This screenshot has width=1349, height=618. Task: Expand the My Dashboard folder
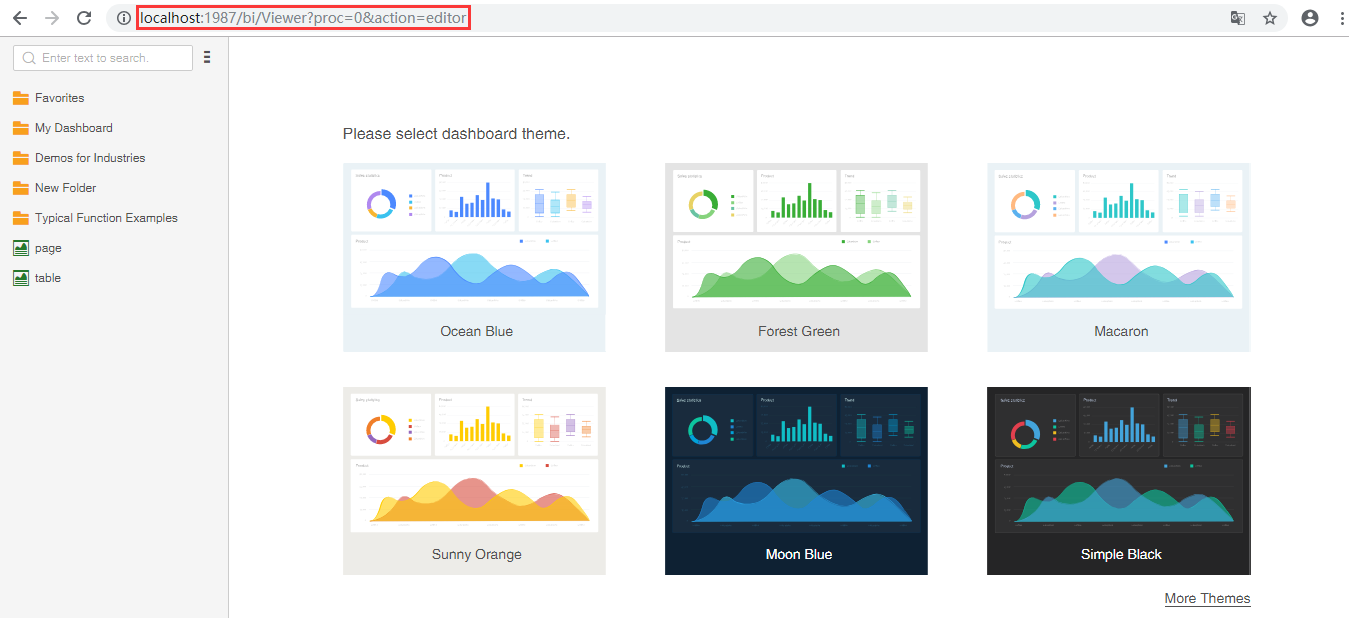[73, 128]
